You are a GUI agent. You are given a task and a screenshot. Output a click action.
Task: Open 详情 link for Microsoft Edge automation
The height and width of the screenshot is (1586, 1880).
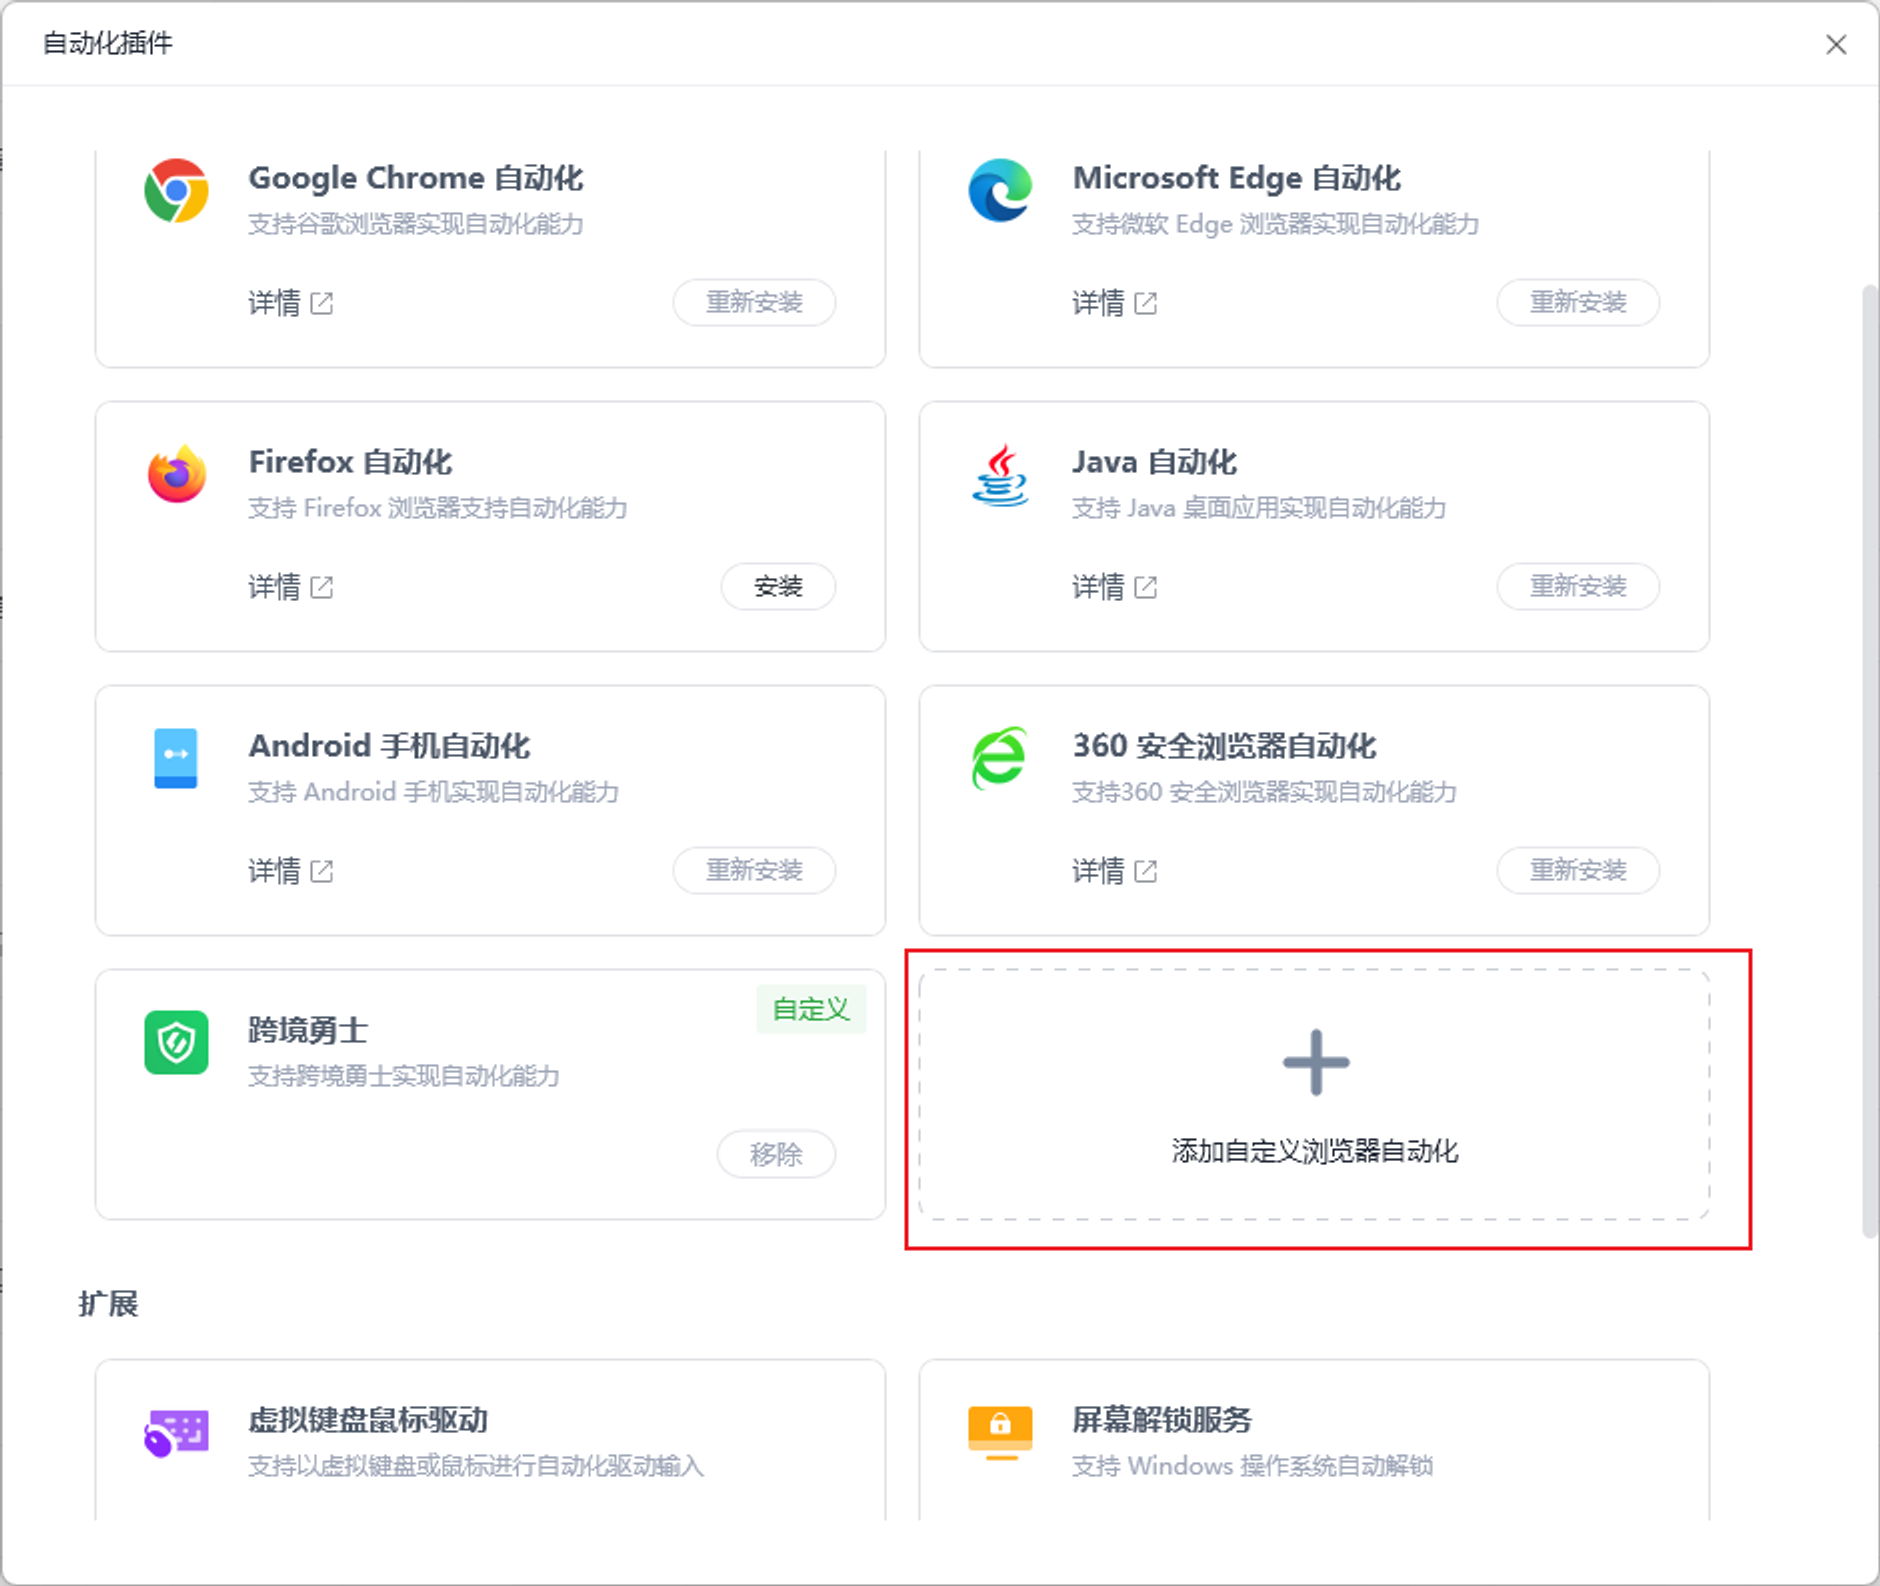pyautogui.click(x=1098, y=303)
